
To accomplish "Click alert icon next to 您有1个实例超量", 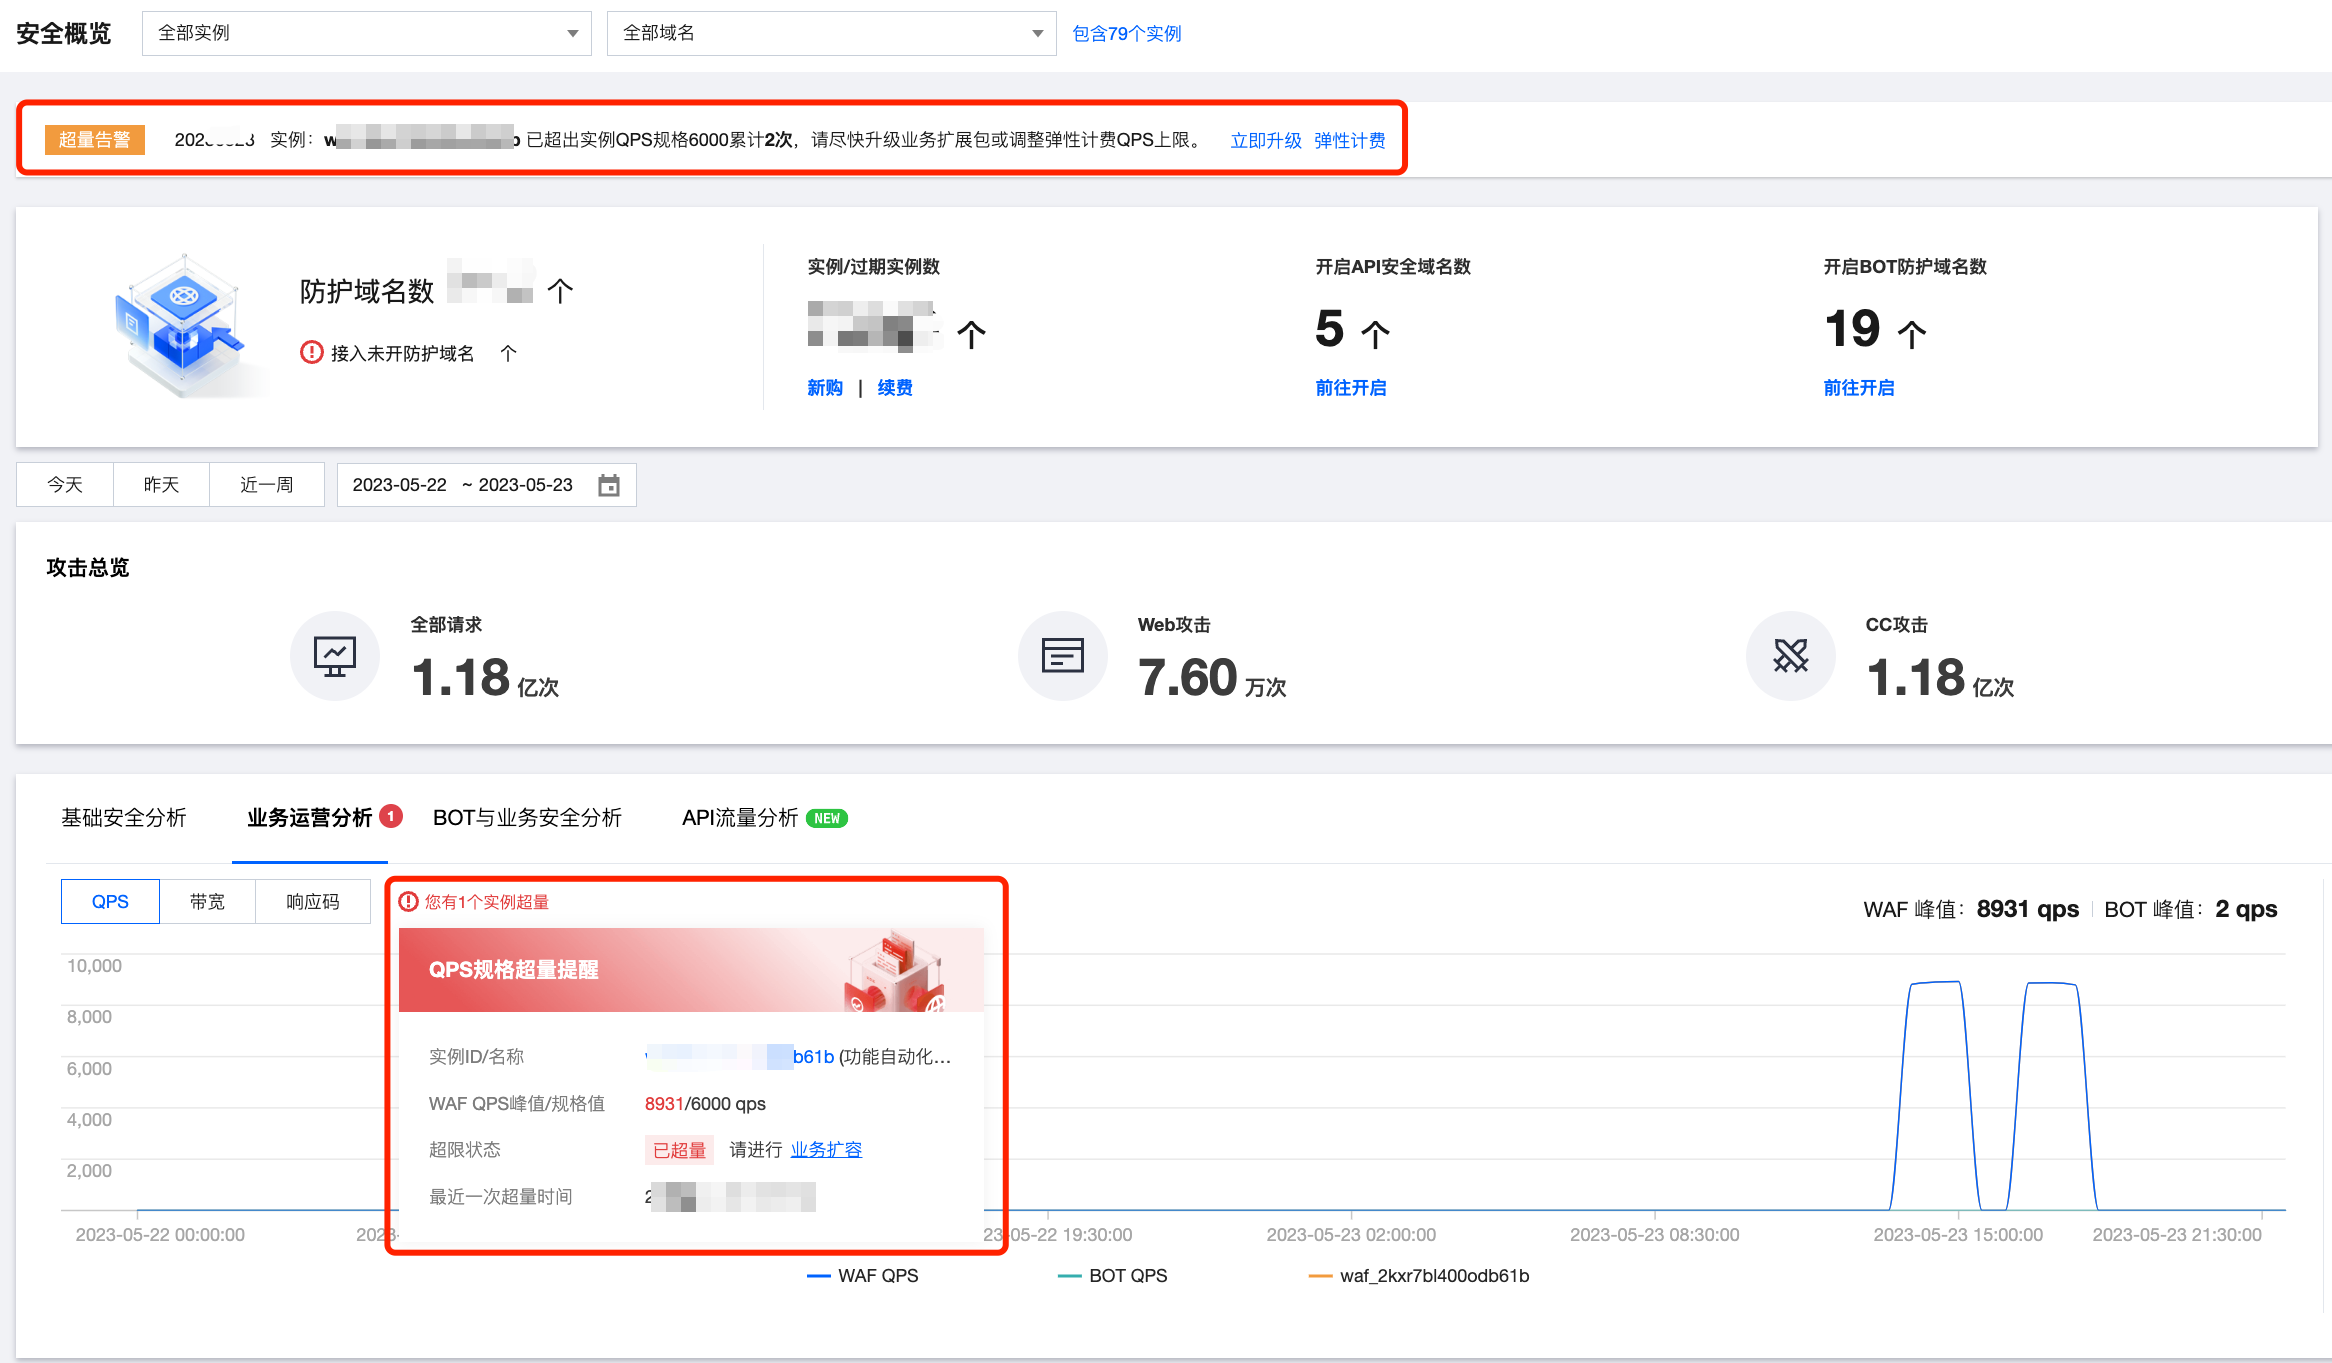I will pyautogui.click(x=408, y=902).
